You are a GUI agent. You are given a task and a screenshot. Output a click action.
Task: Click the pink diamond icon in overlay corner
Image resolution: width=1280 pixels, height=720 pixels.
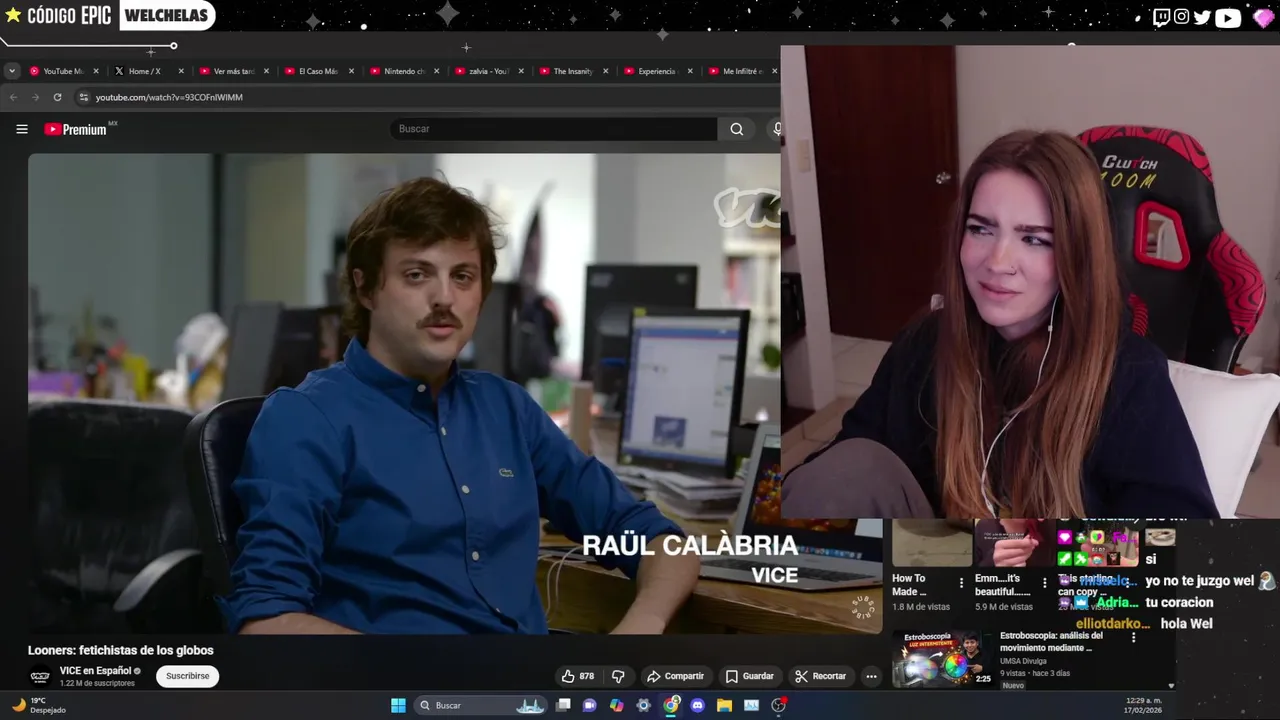click(x=1263, y=18)
